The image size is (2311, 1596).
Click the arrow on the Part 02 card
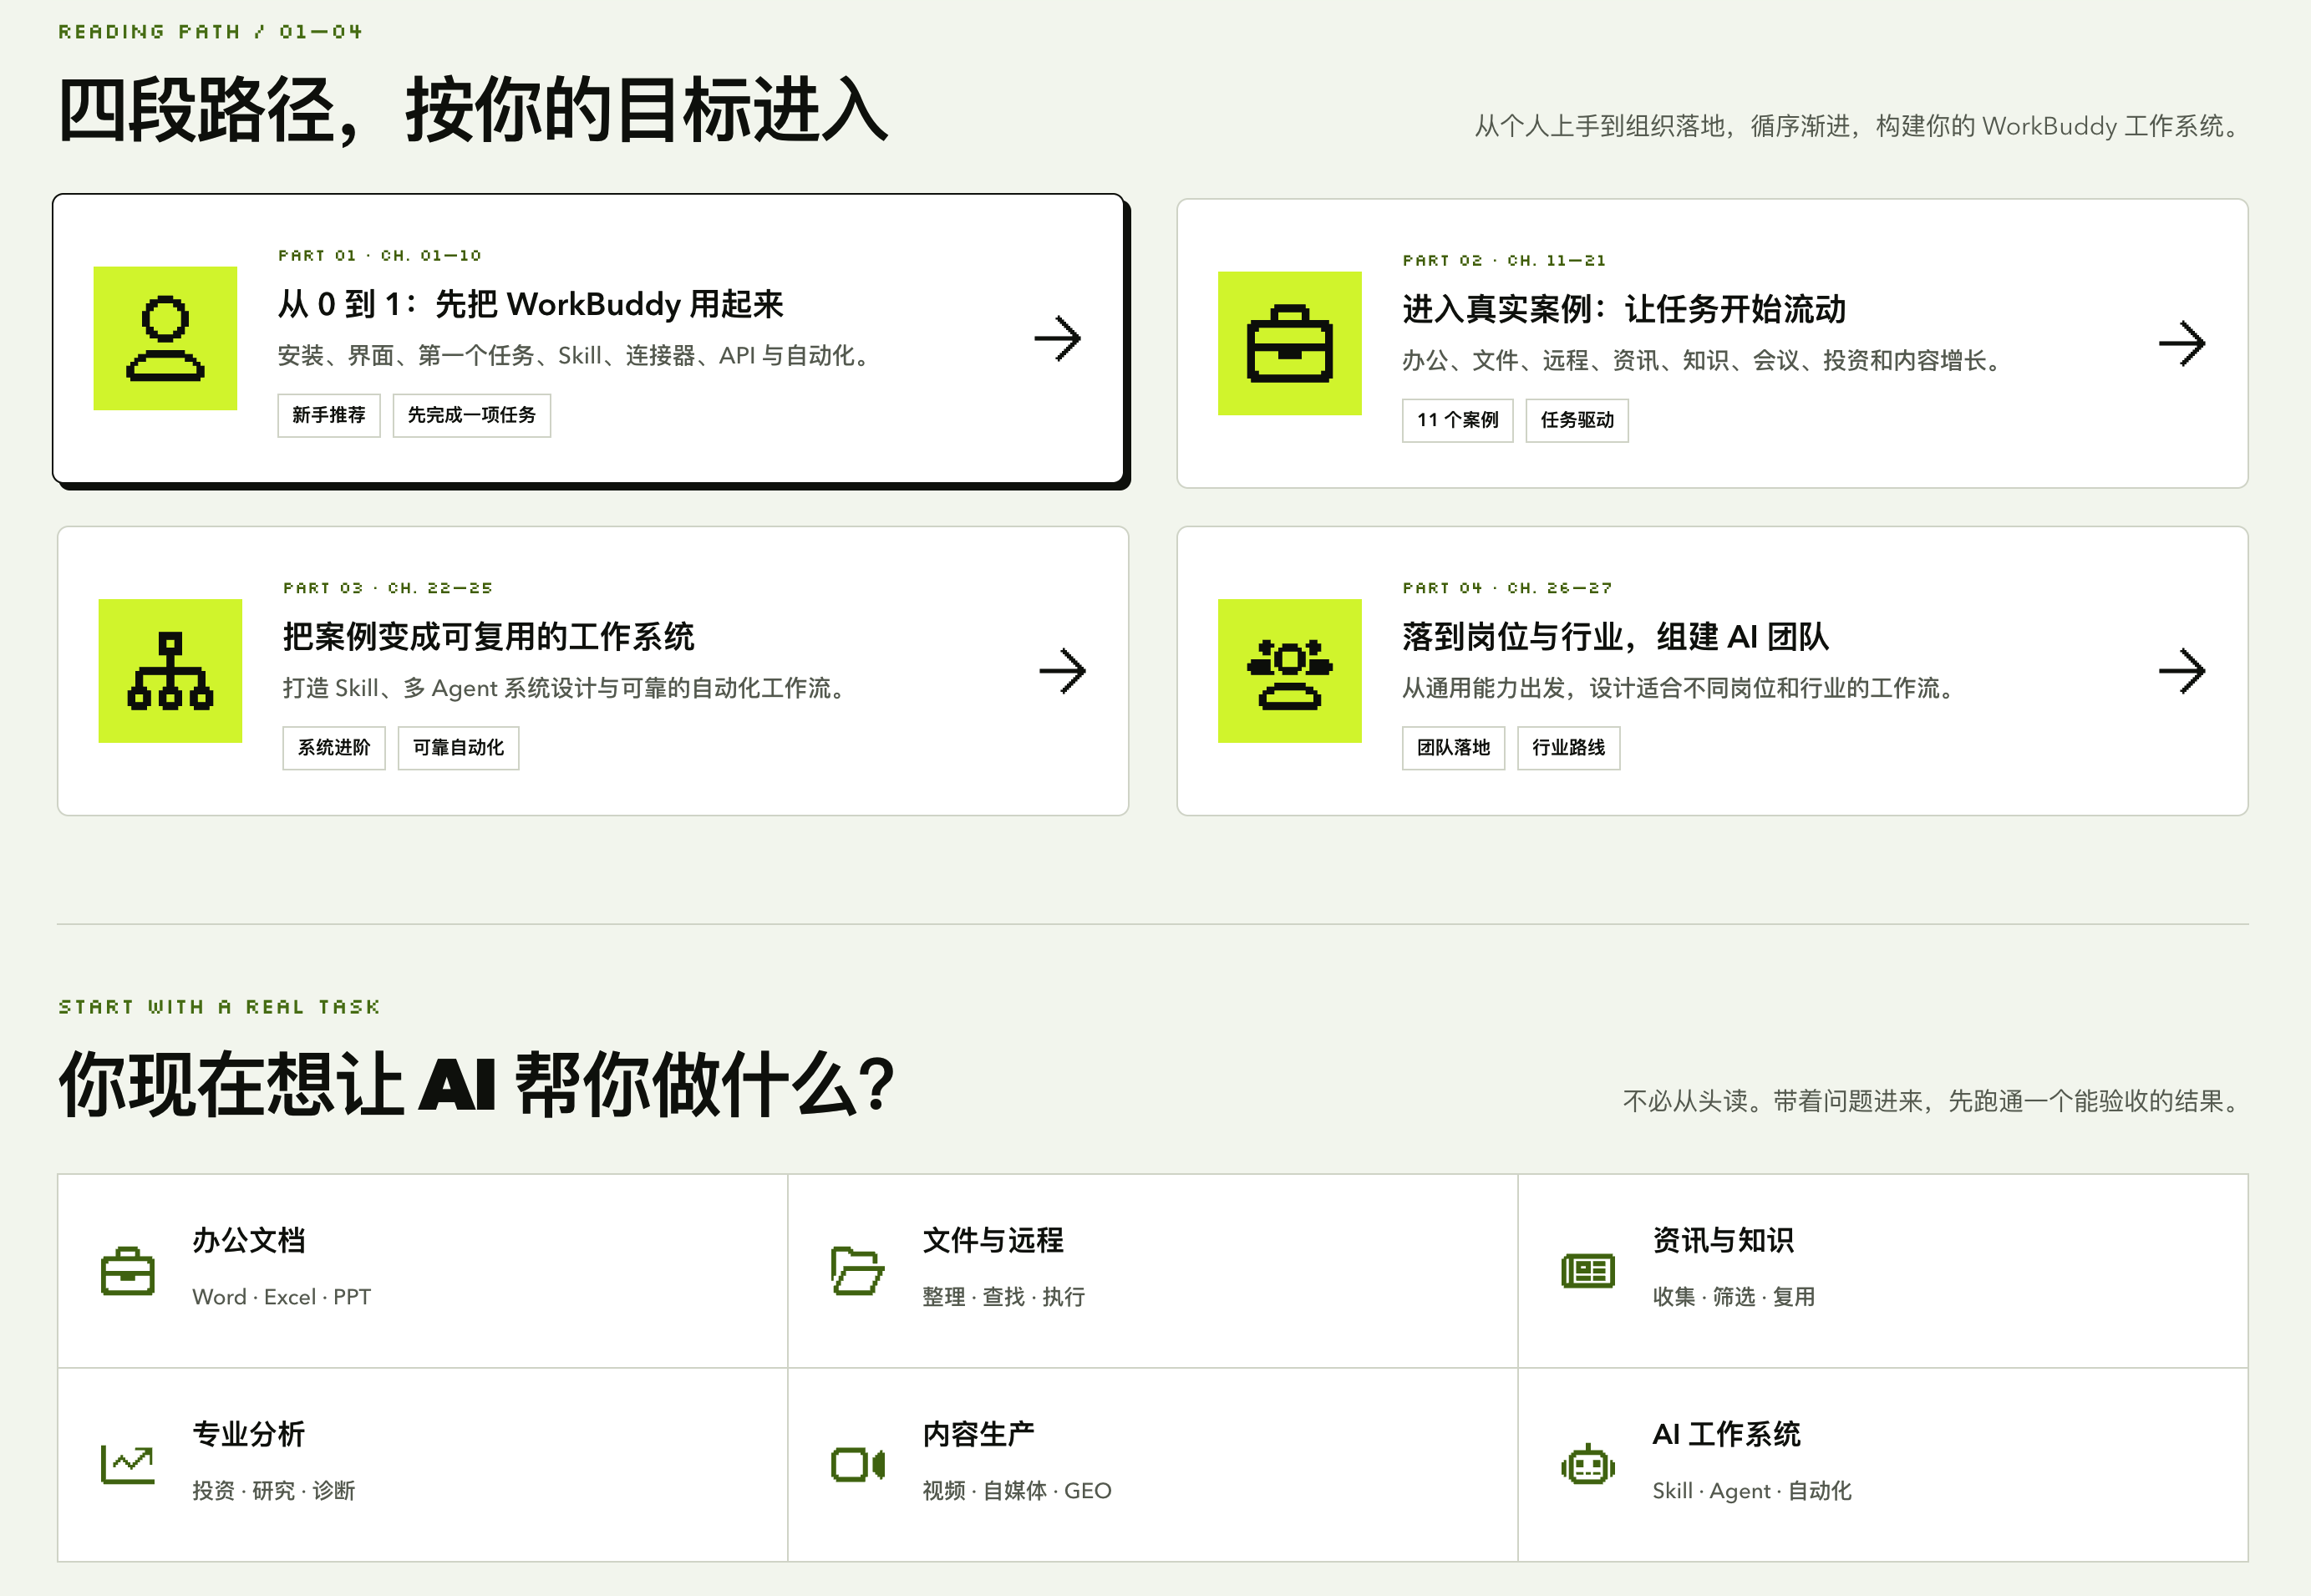[x=2182, y=344]
